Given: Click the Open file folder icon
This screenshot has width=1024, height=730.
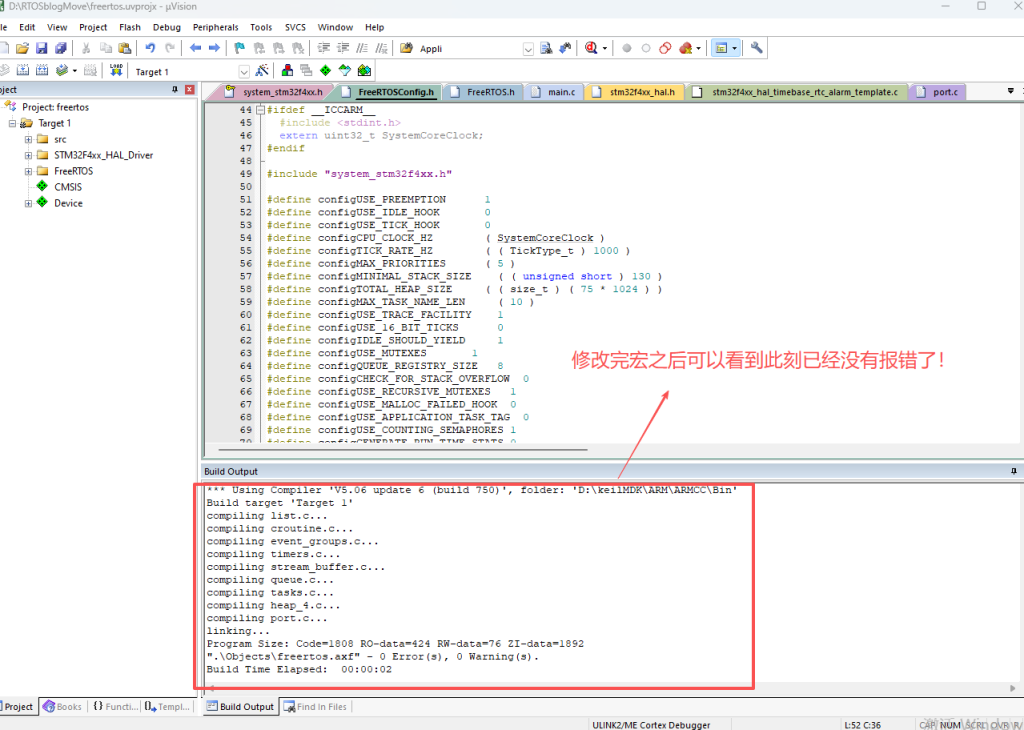Looking at the screenshot, I should (22, 48).
